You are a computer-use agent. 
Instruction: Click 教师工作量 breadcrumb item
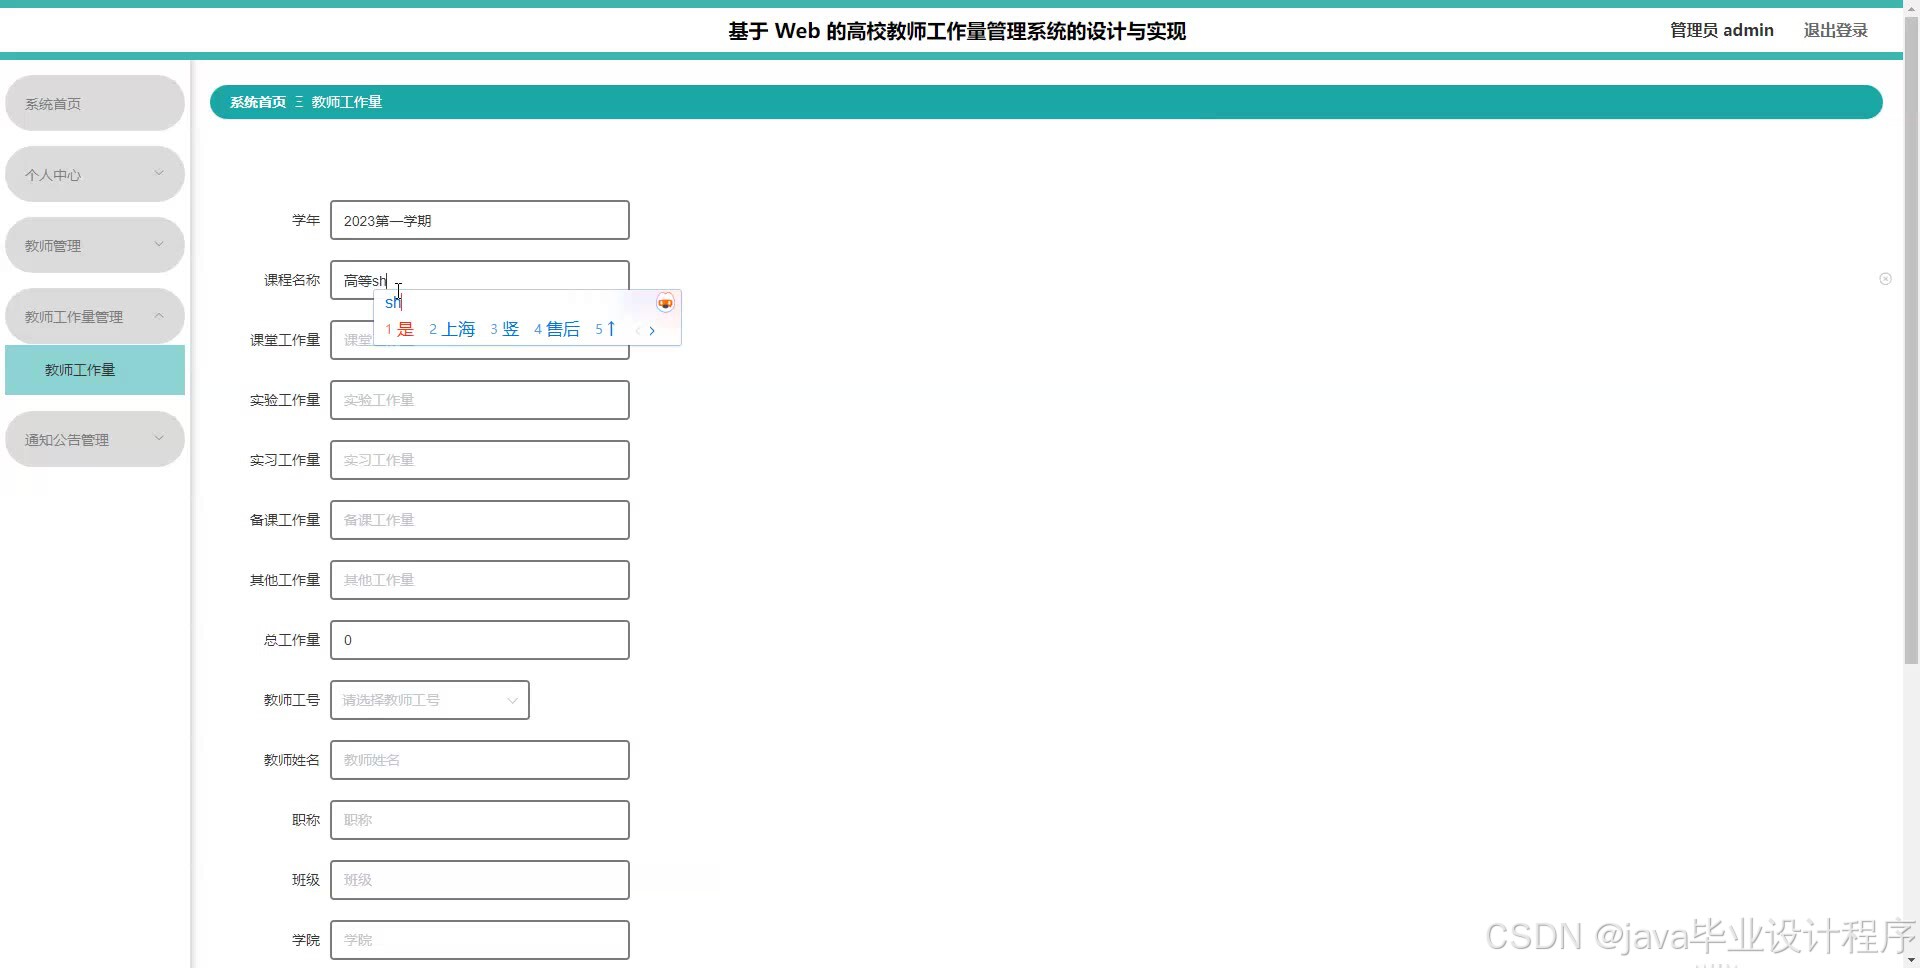347,102
